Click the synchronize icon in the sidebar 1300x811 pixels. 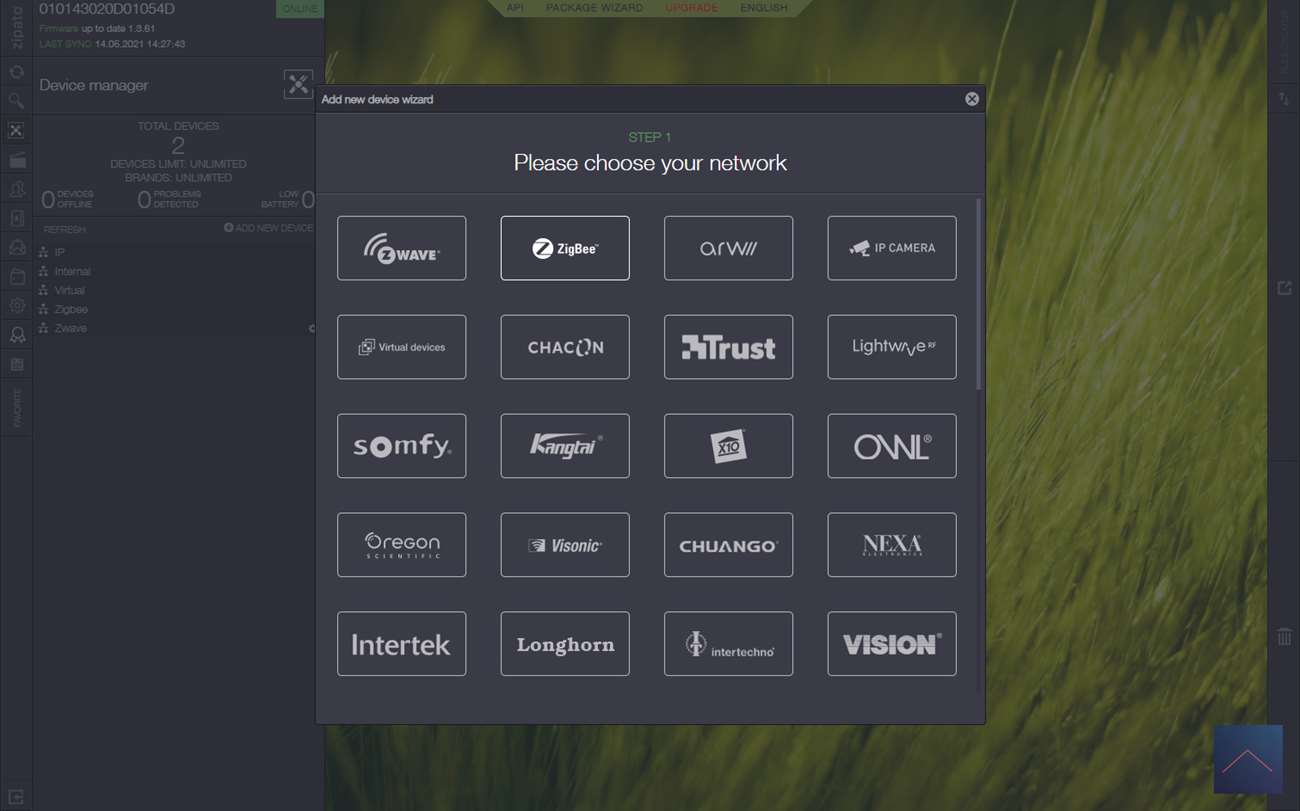(x=16, y=72)
